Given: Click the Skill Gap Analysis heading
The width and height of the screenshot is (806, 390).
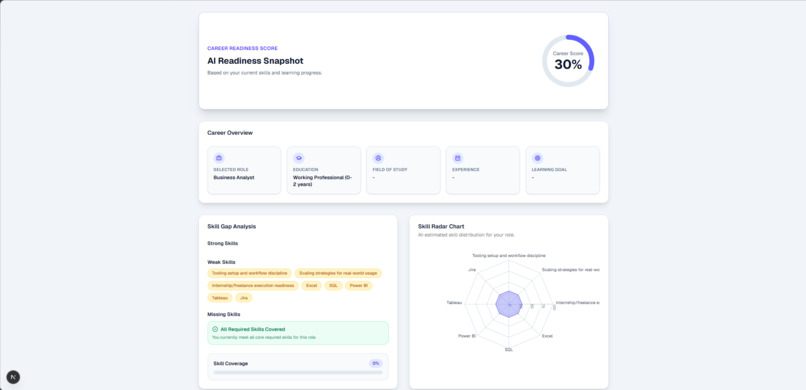Looking at the screenshot, I should coord(232,226).
